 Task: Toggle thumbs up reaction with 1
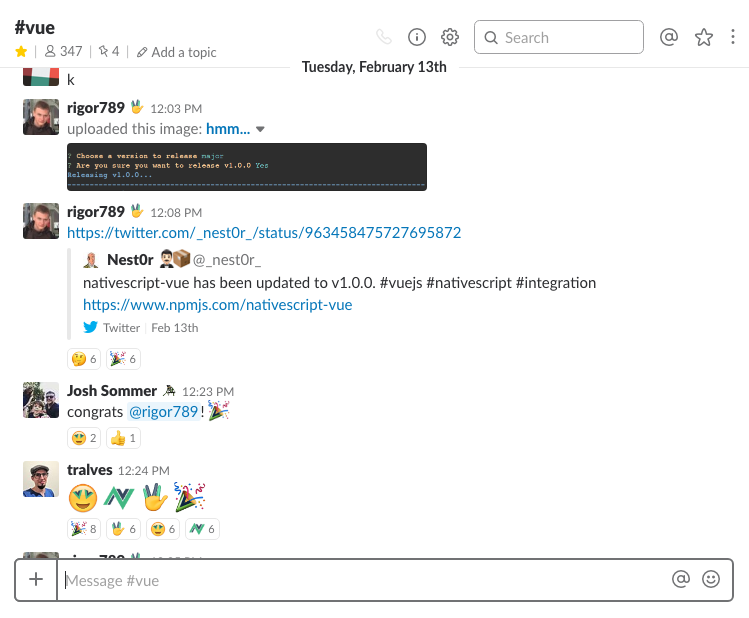coord(123,438)
